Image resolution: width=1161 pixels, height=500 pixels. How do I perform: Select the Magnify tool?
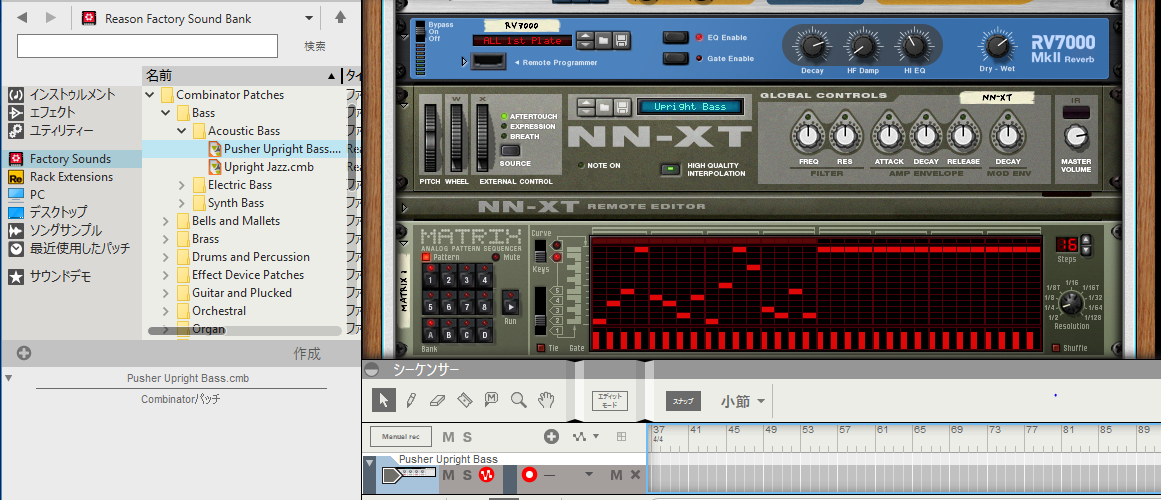click(x=518, y=400)
